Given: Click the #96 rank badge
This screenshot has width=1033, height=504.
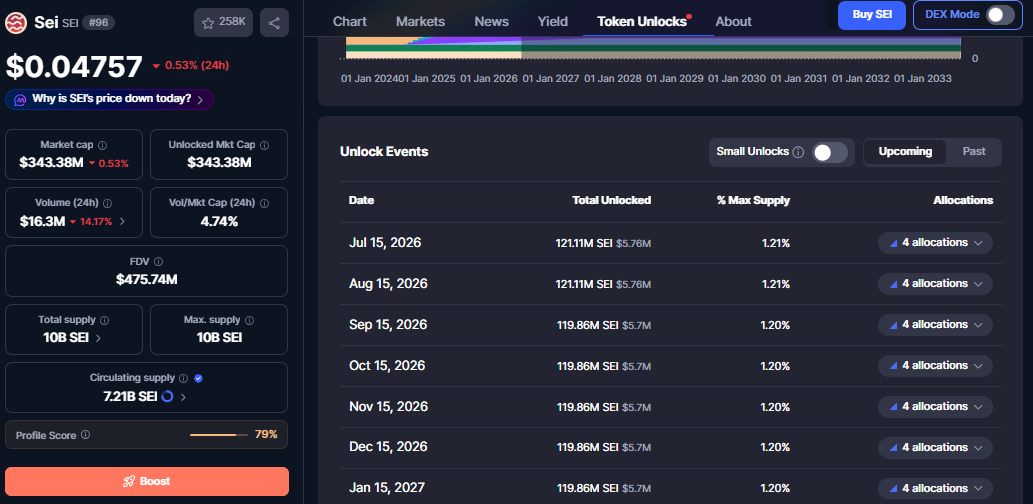Looking at the screenshot, I should coord(99,22).
